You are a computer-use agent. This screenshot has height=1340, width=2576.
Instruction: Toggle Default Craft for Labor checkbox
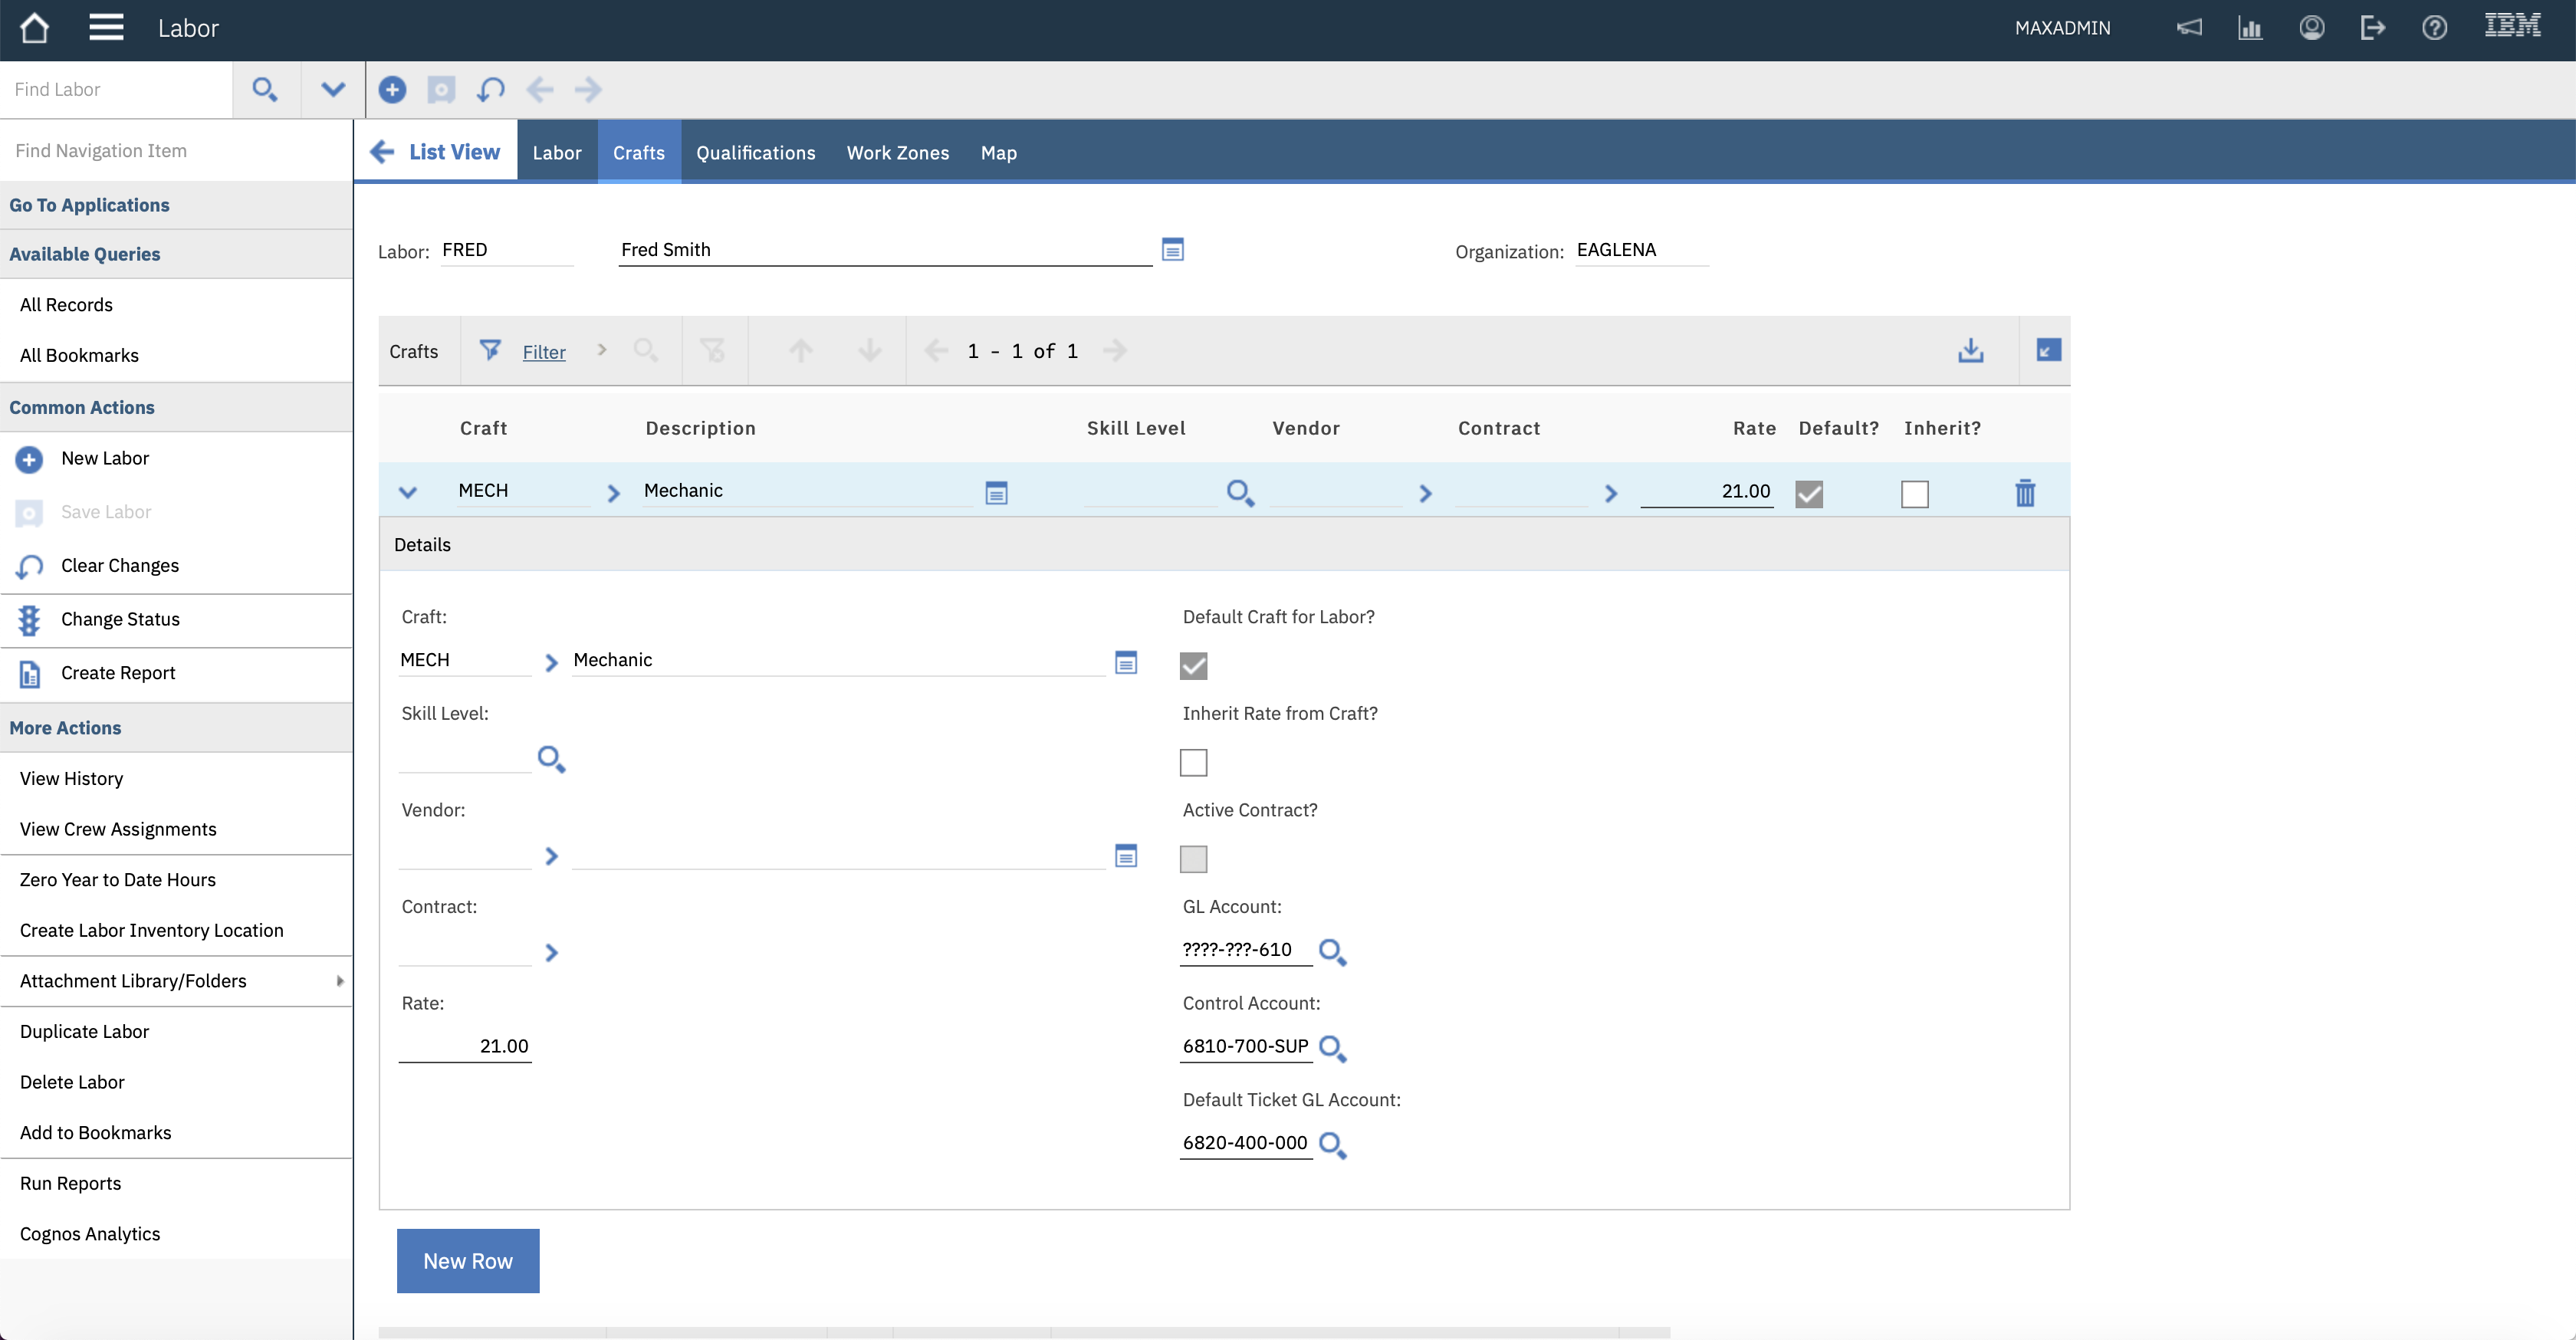[x=1193, y=666]
